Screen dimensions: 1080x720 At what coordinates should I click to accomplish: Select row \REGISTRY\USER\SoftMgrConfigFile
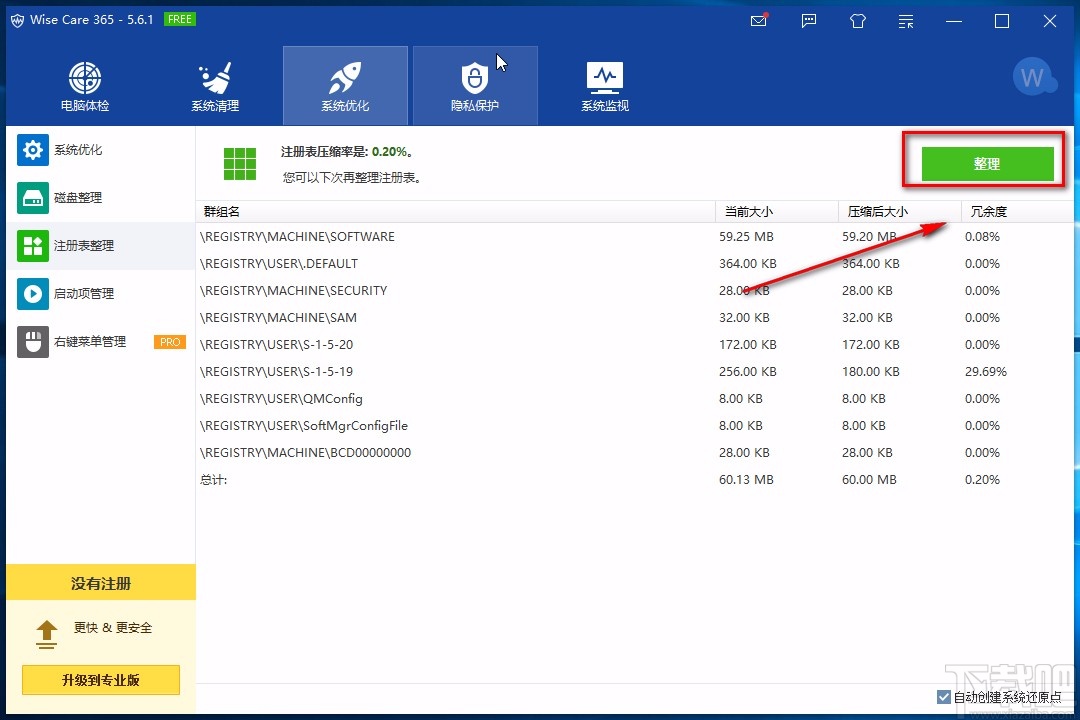pos(634,425)
